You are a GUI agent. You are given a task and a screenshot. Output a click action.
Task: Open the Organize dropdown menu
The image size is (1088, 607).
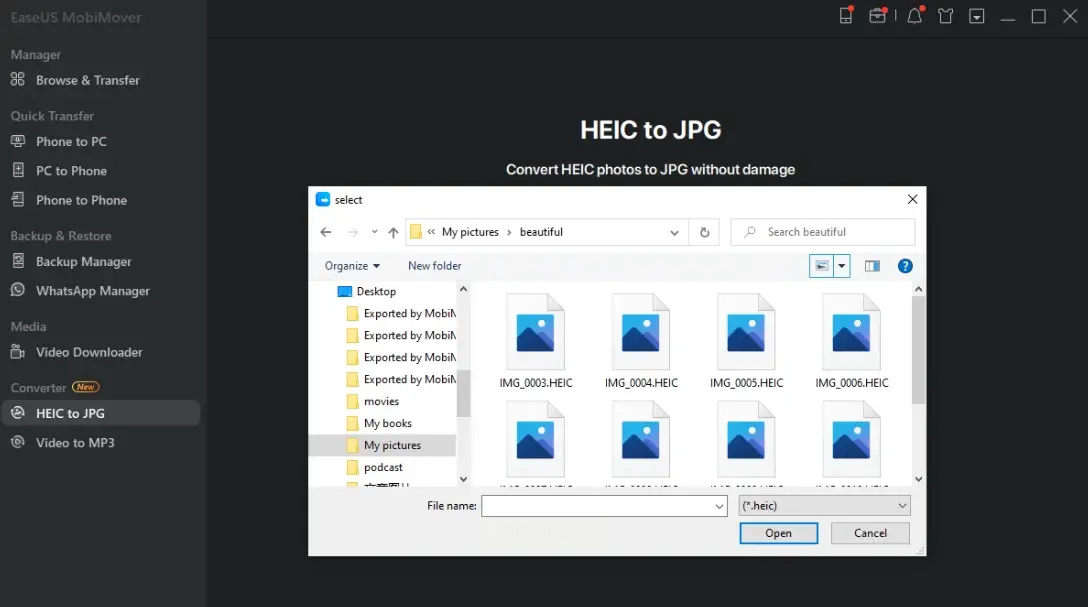352,266
